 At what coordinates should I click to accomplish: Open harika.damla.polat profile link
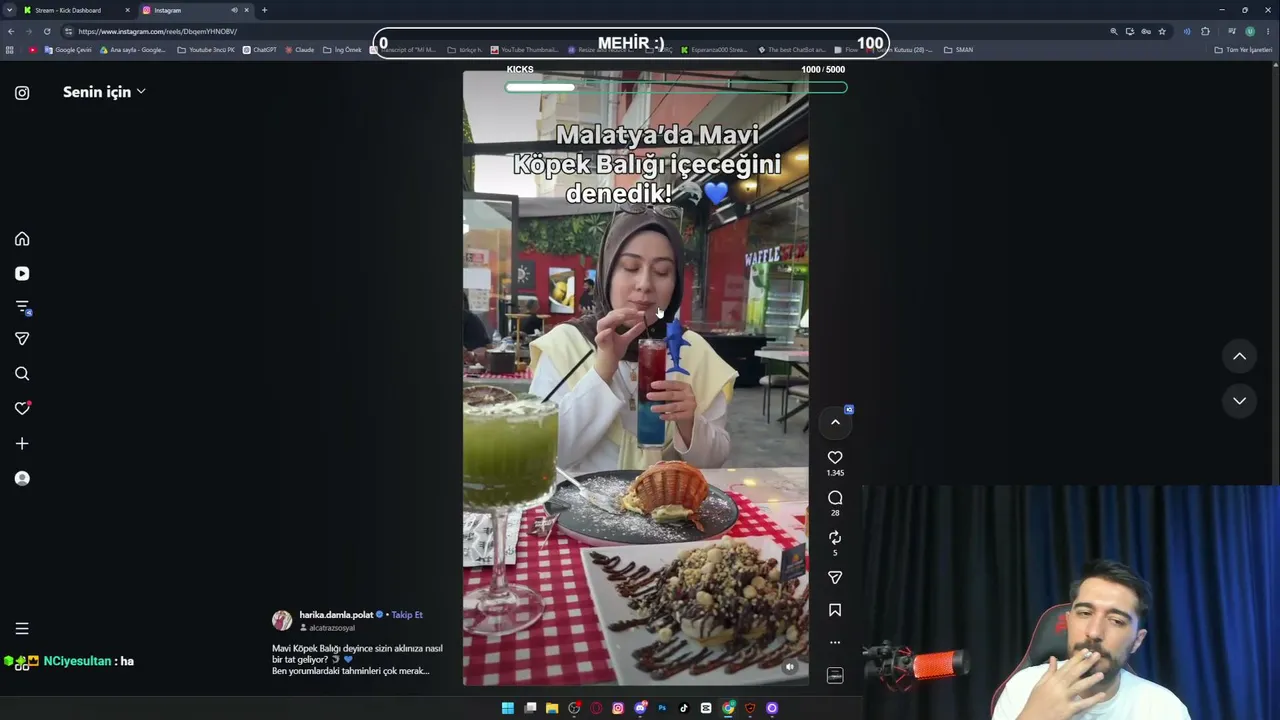[336, 615]
